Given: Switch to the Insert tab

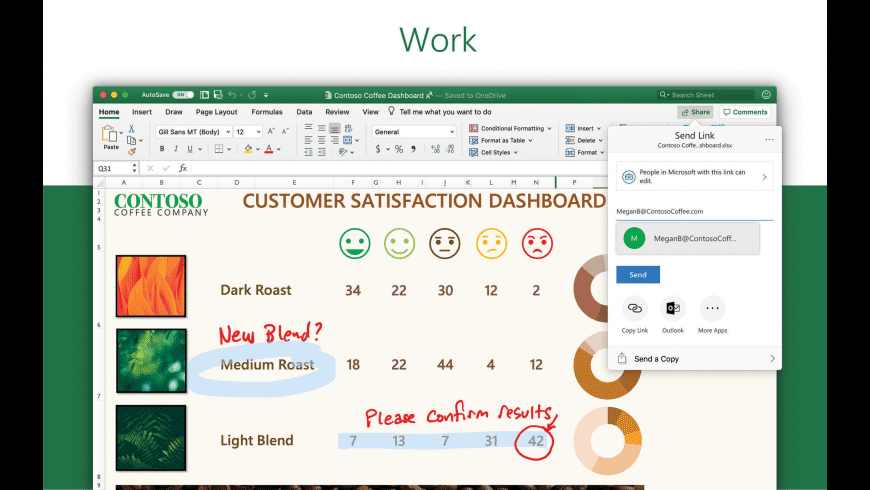Looking at the screenshot, I should pyautogui.click(x=142, y=112).
